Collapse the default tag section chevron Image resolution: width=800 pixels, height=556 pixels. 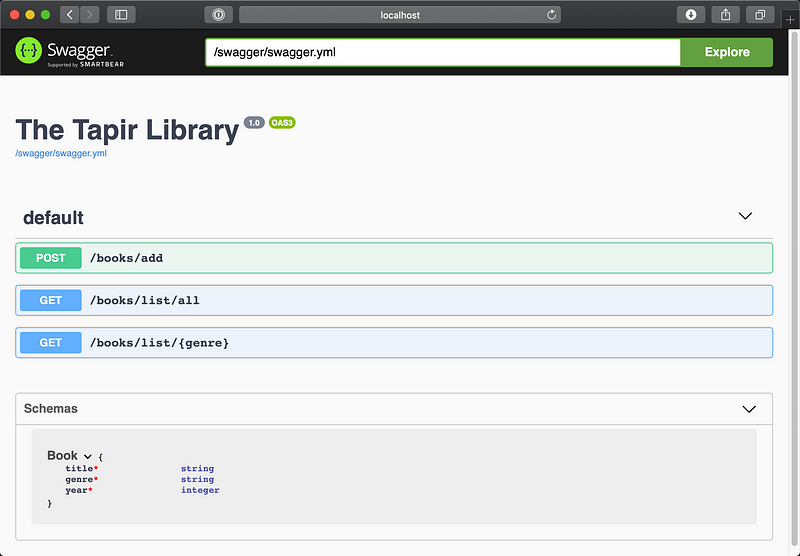click(745, 216)
